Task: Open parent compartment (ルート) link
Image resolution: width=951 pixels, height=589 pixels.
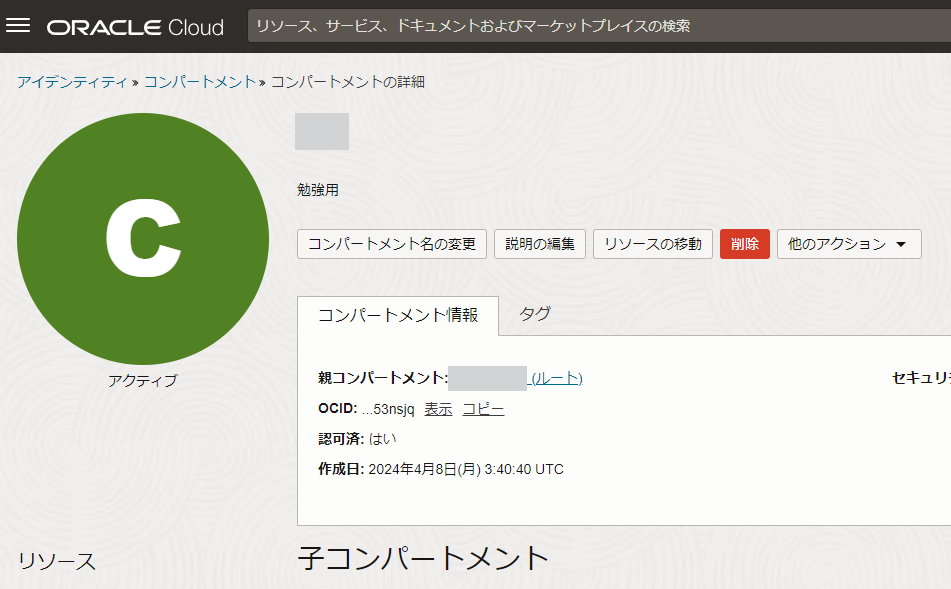Action: 555,379
